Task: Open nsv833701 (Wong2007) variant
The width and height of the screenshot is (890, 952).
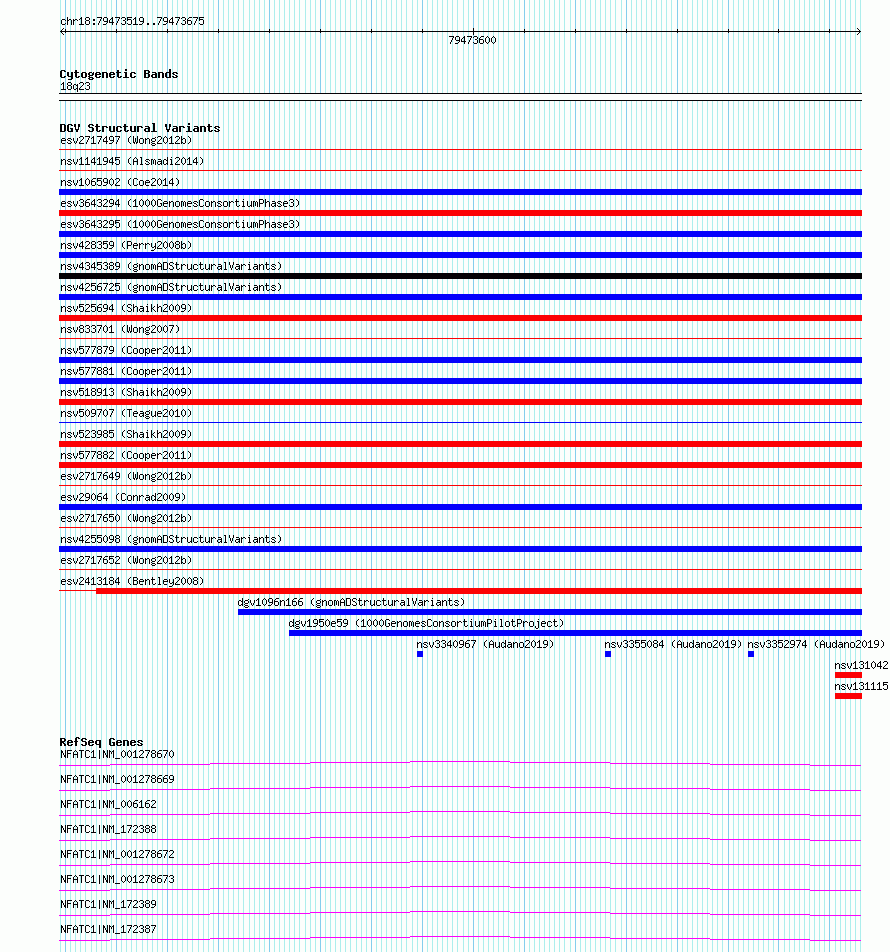Action: 120,330
